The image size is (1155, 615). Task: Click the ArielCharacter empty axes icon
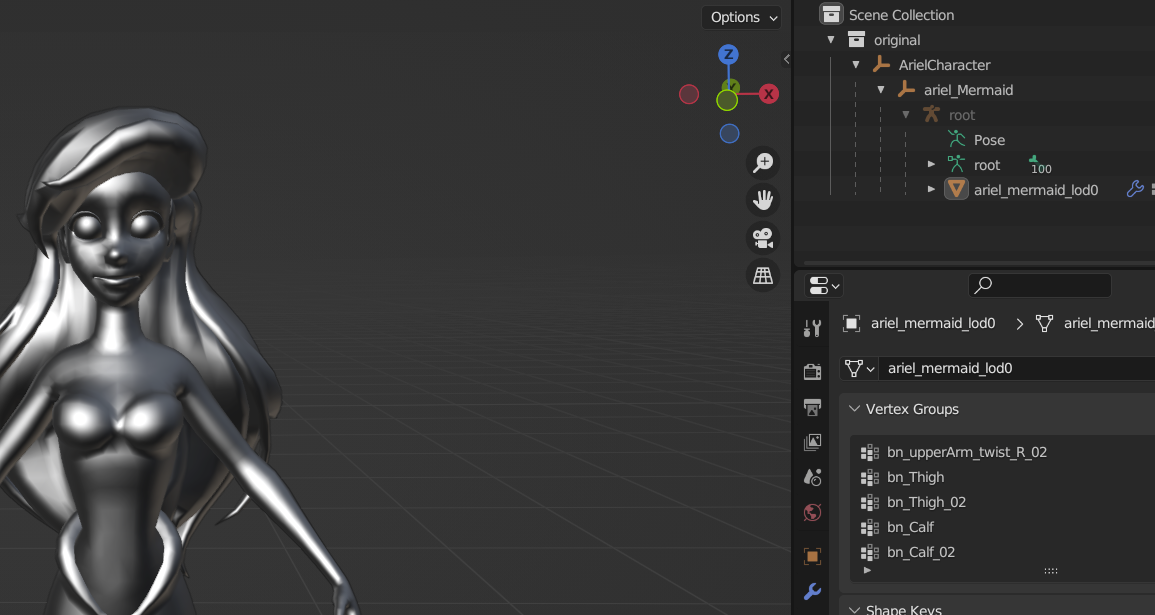tap(881, 64)
